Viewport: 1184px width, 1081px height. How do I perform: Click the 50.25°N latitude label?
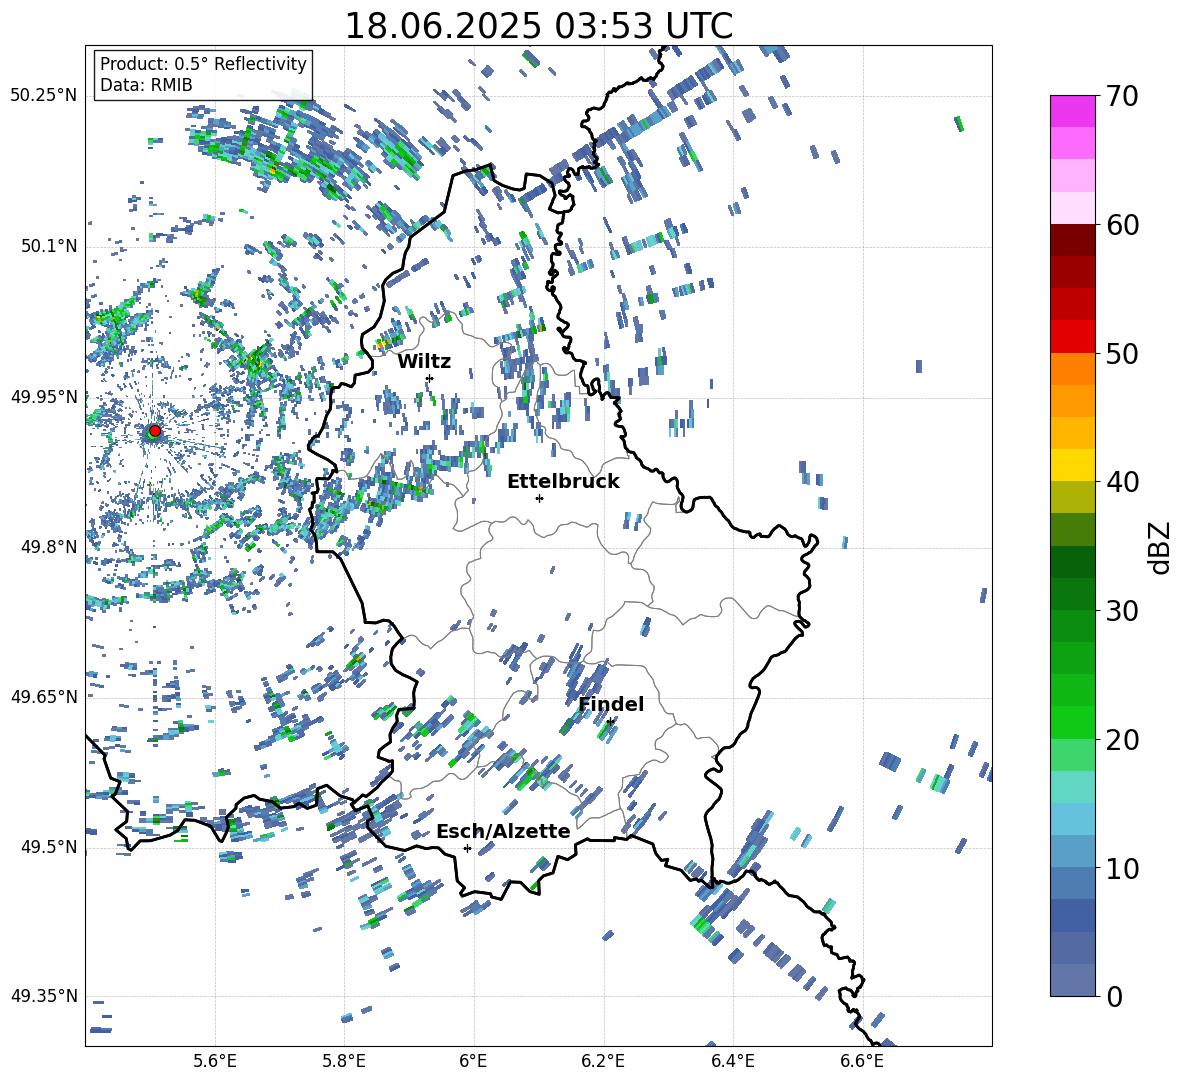44,96
